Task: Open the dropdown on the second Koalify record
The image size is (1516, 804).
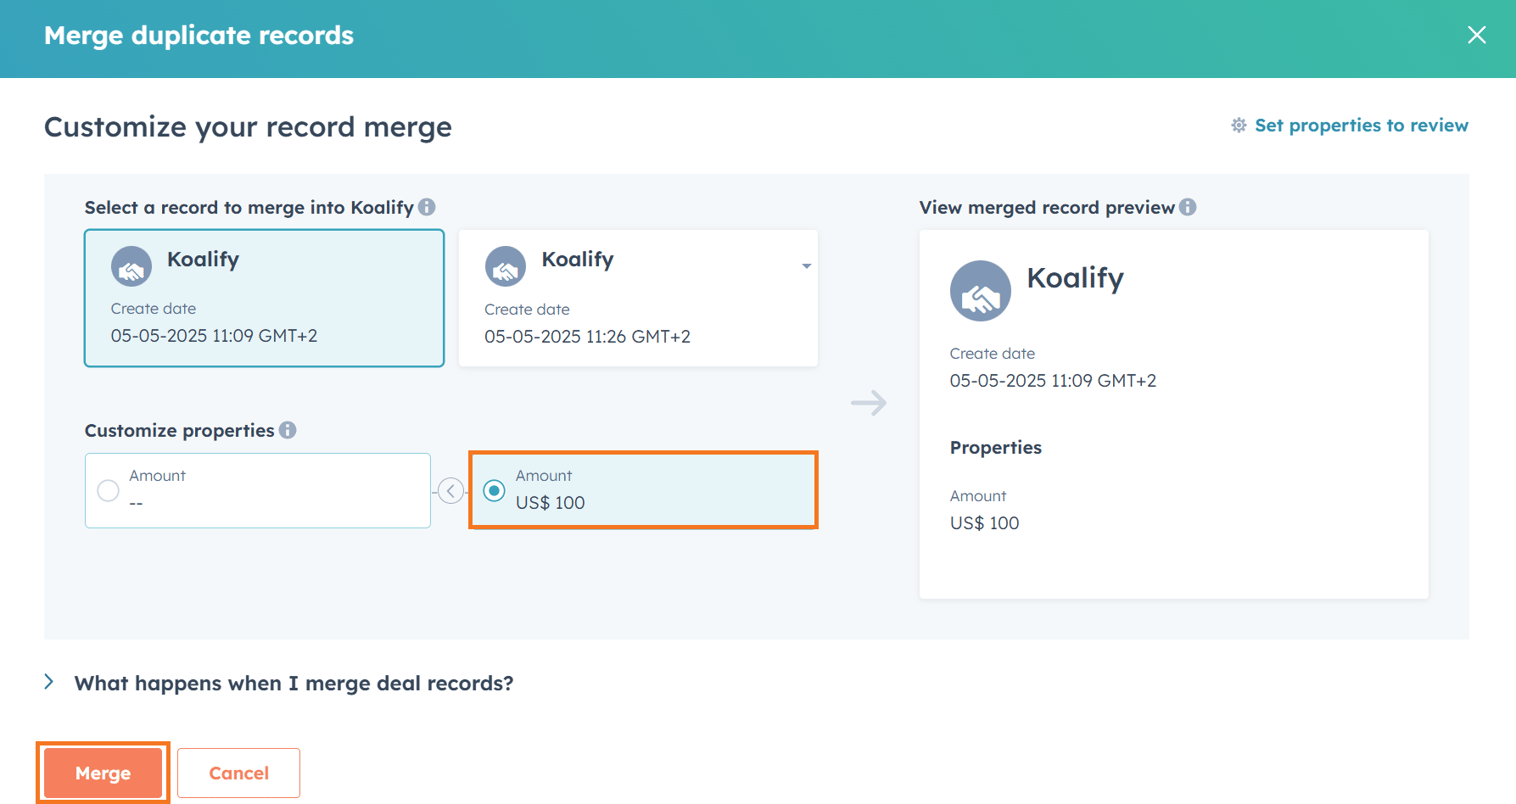Action: (x=806, y=265)
